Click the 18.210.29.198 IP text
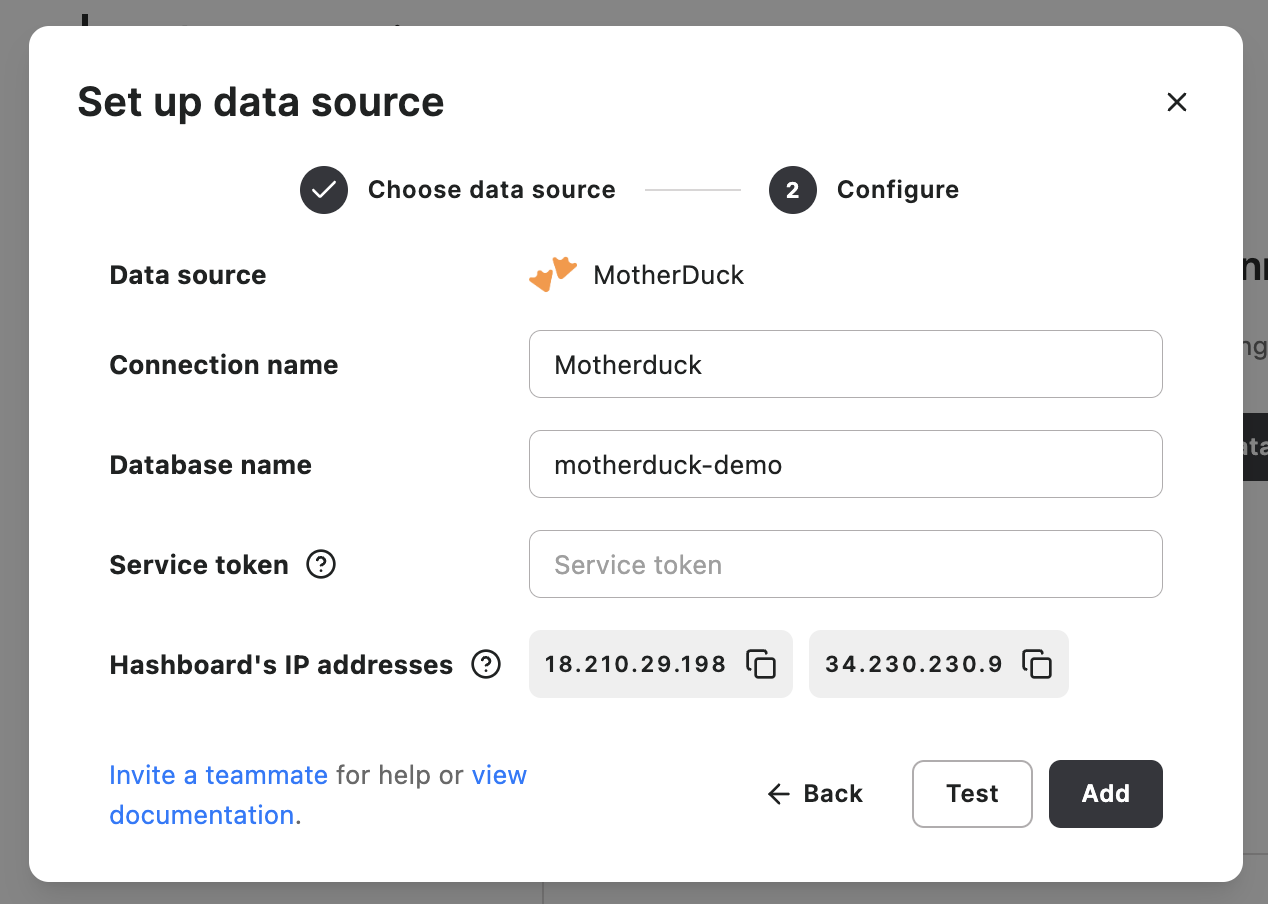This screenshot has width=1268, height=904. (x=635, y=664)
